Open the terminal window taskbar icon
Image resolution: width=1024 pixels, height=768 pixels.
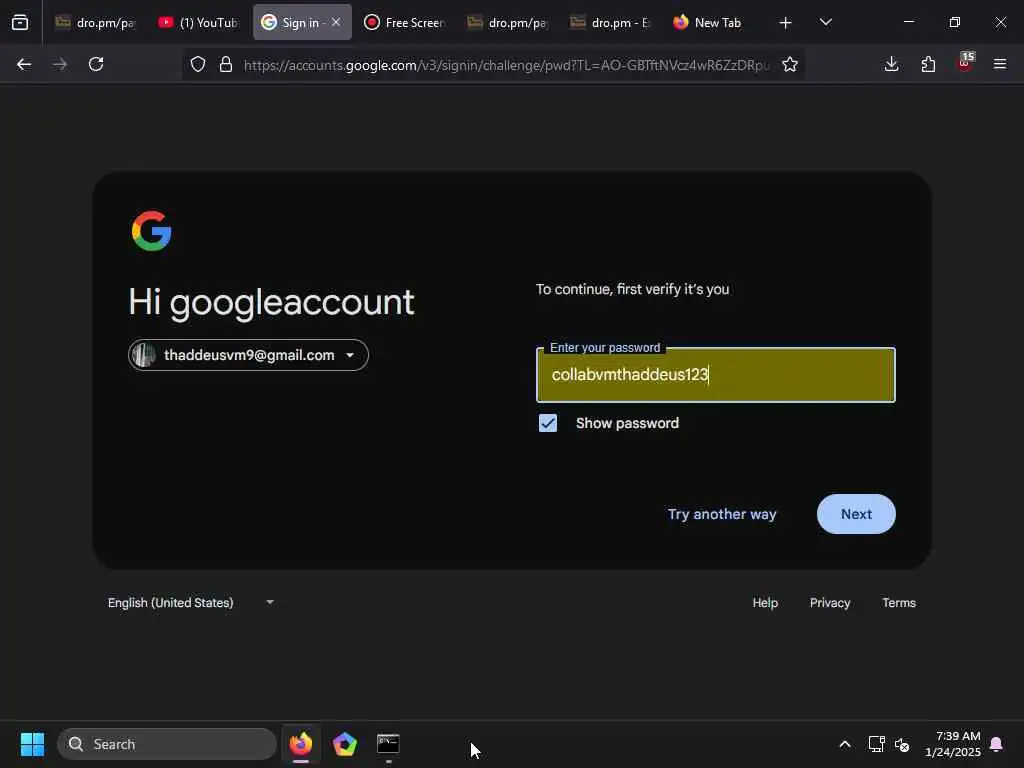[388, 744]
